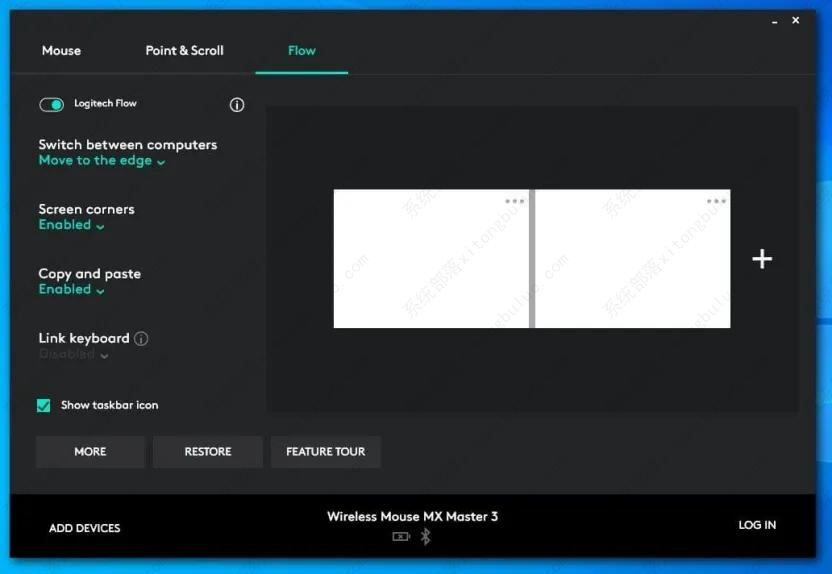Select the right computer screen tile
The height and width of the screenshot is (574, 832).
[x=632, y=258]
